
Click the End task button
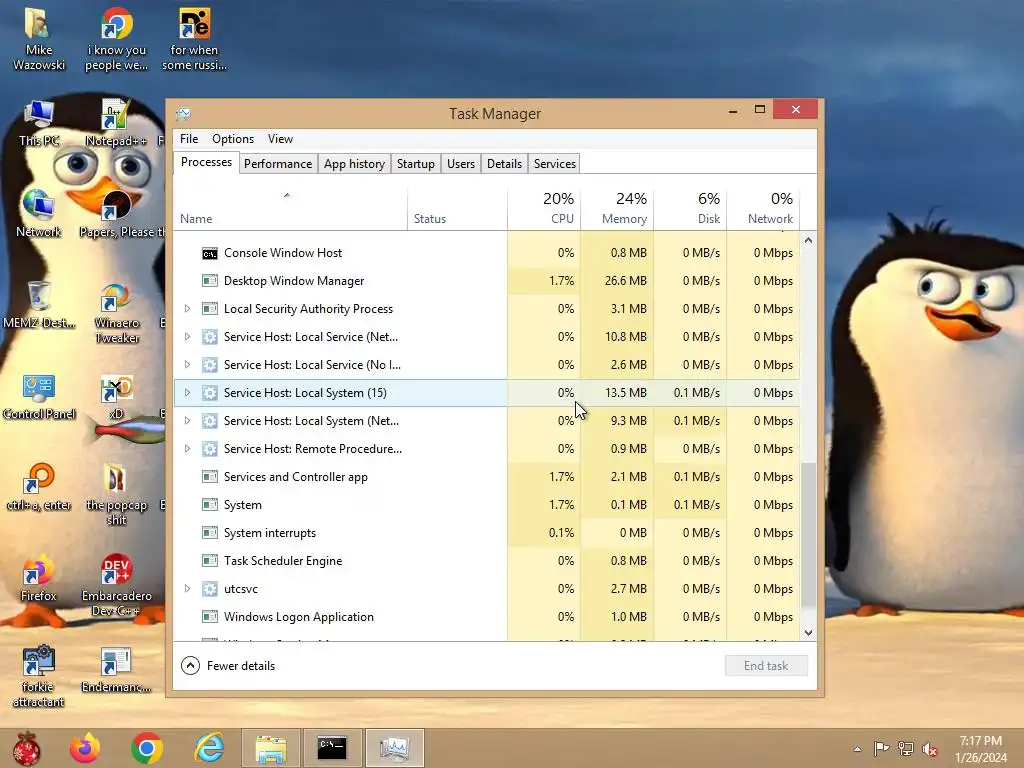click(766, 665)
